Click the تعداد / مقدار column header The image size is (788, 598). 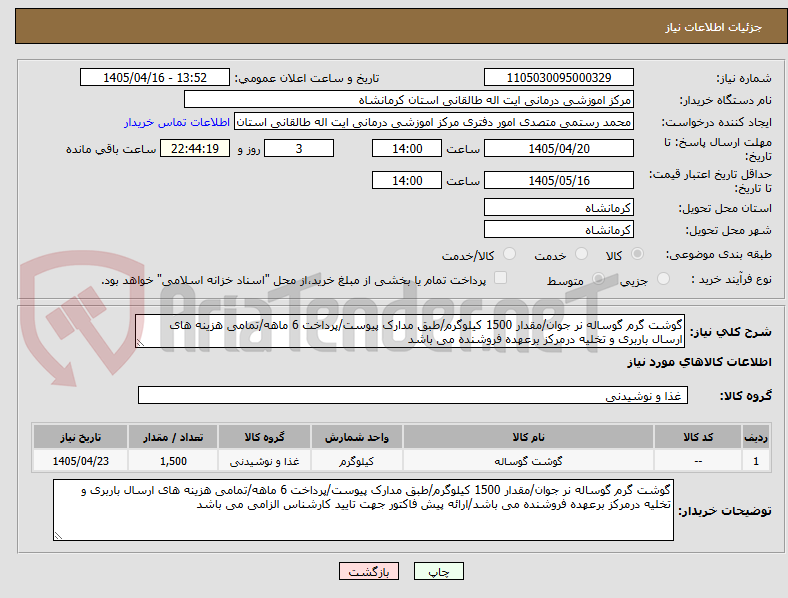tap(173, 437)
